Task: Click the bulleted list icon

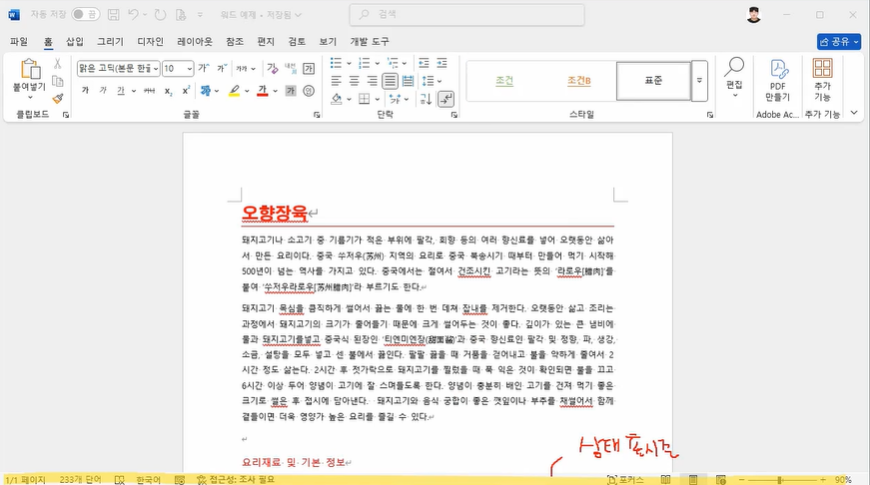Action: point(337,64)
